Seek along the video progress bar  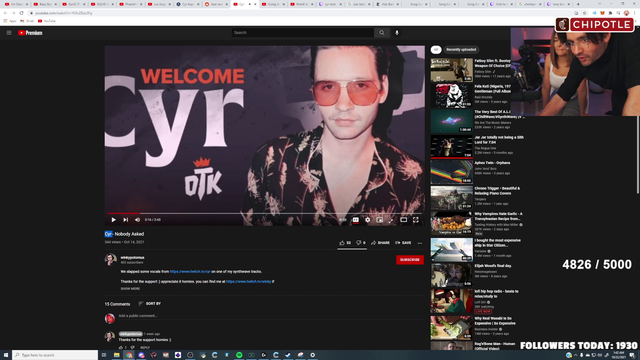264,213
